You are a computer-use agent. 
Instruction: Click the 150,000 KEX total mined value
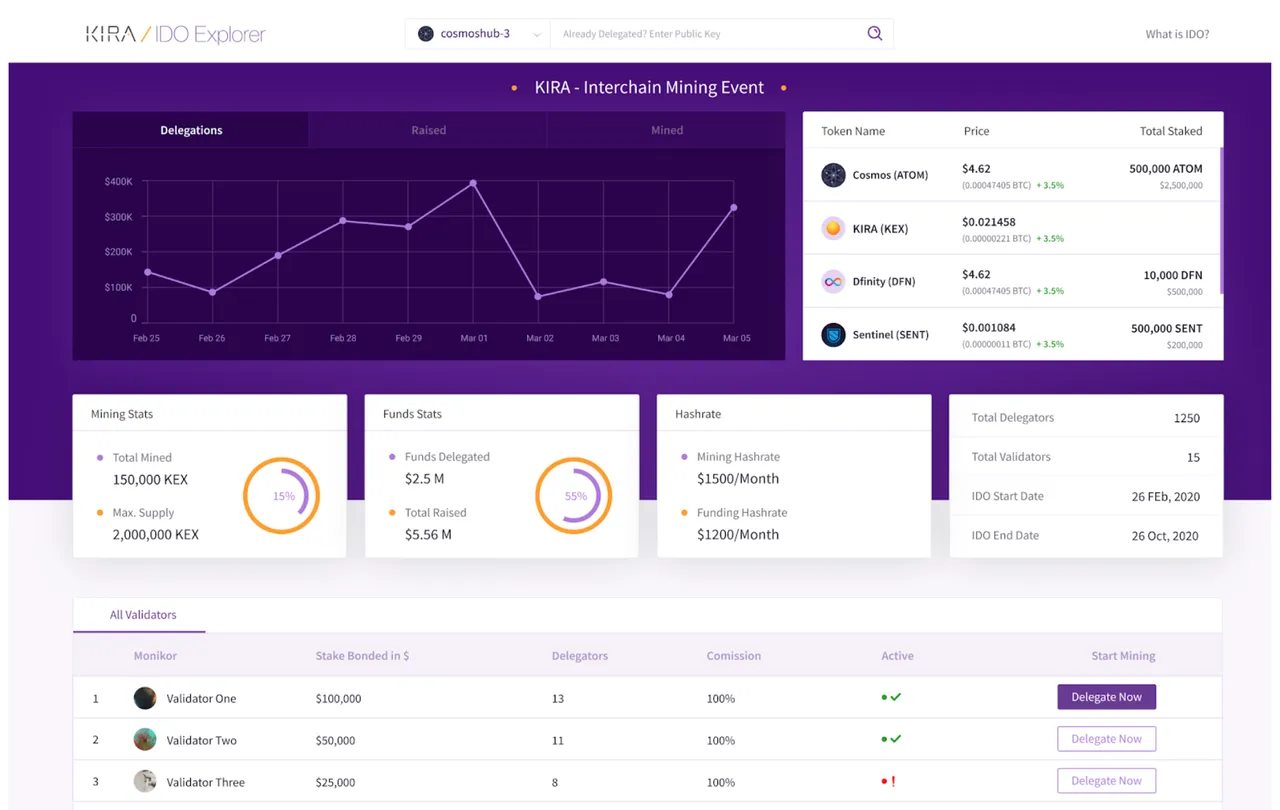150,479
